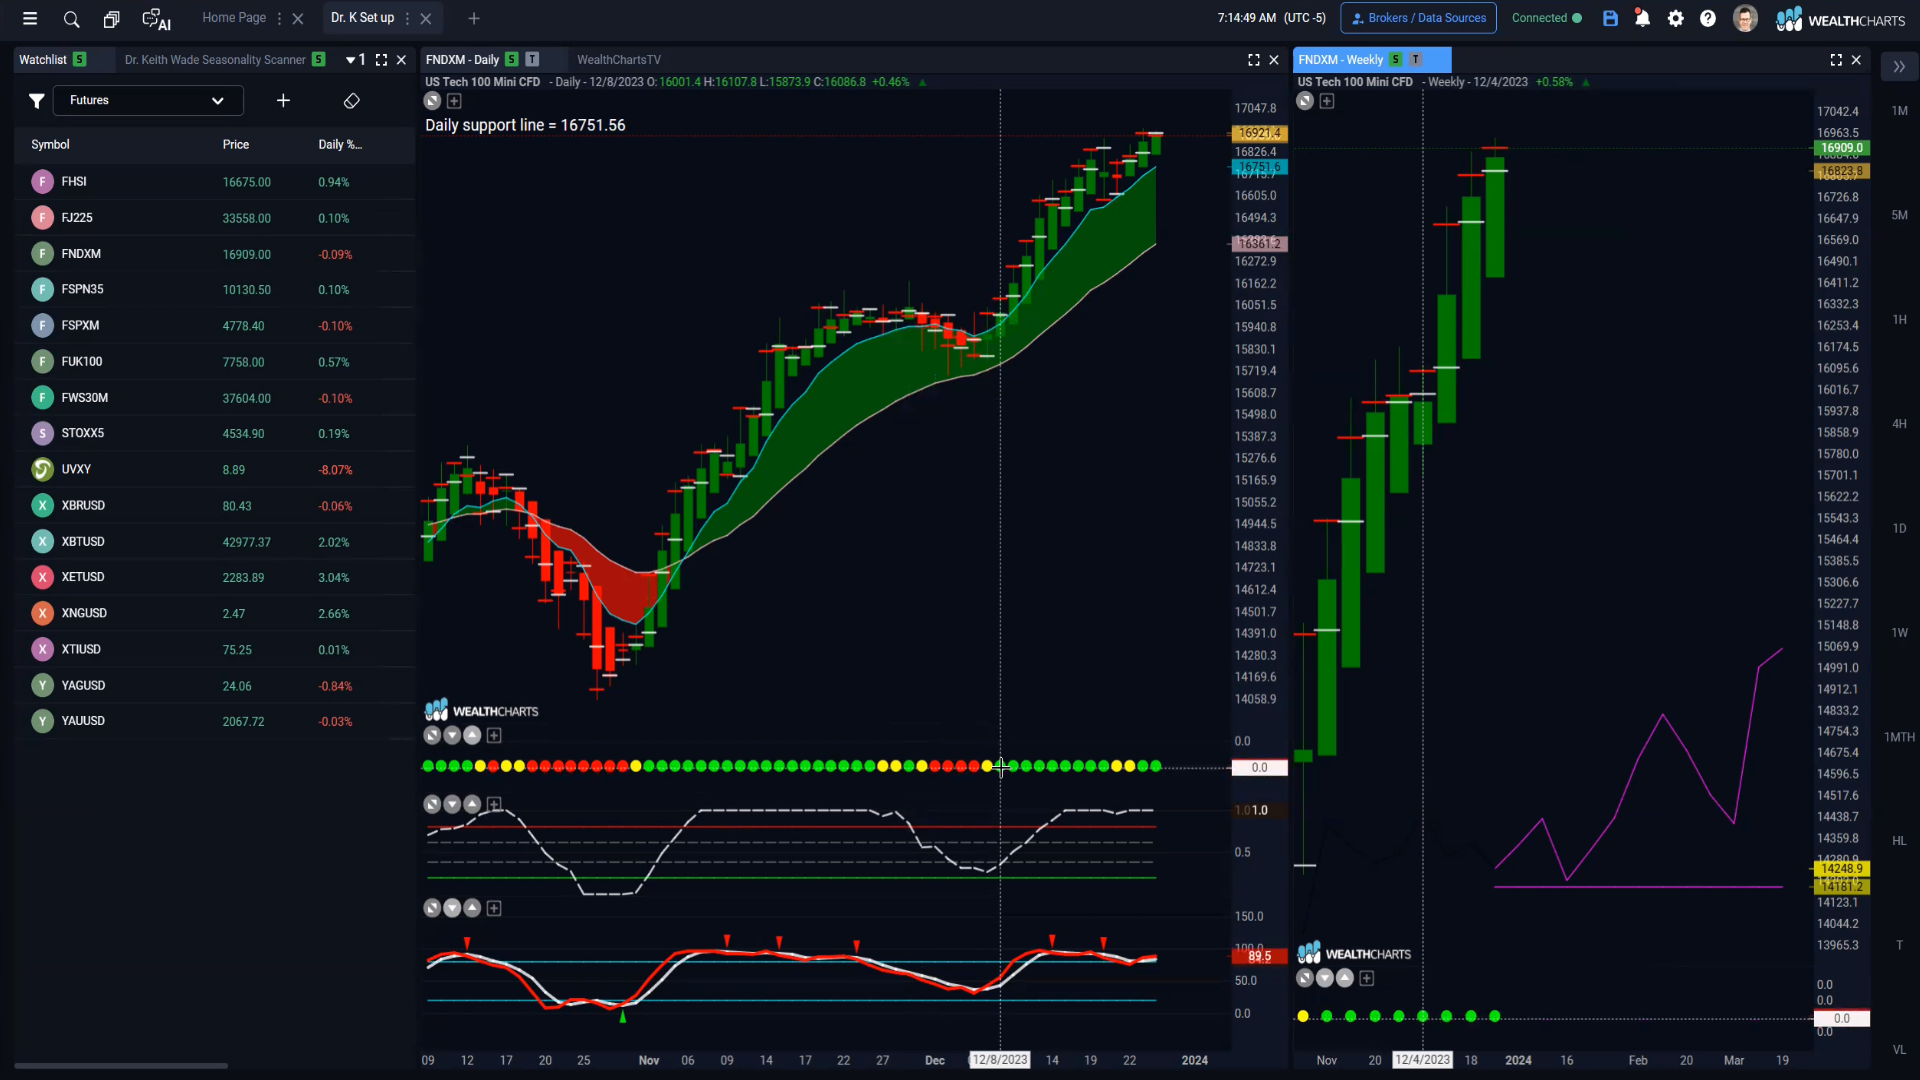This screenshot has height=1080, width=1920.
Task: Select the UVXY watchlist row
Action: (x=215, y=469)
